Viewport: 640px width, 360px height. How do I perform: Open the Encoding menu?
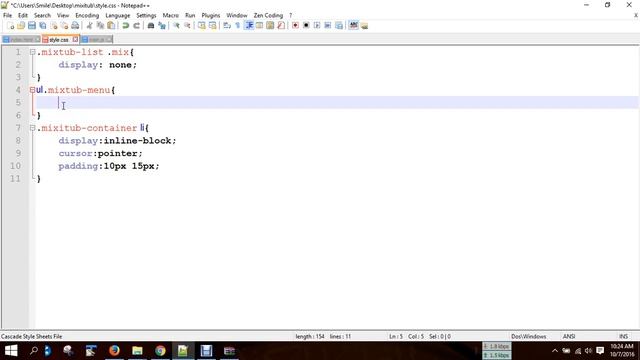pyautogui.click(x=87, y=16)
